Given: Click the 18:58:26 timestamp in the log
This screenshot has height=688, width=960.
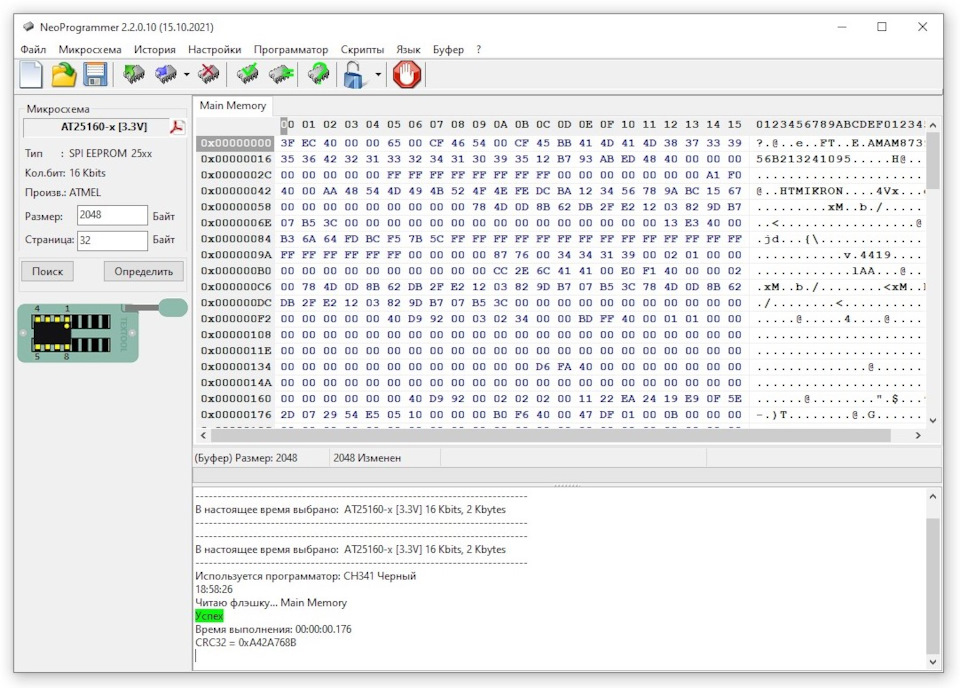Looking at the screenshot, I should pos(214,589).
